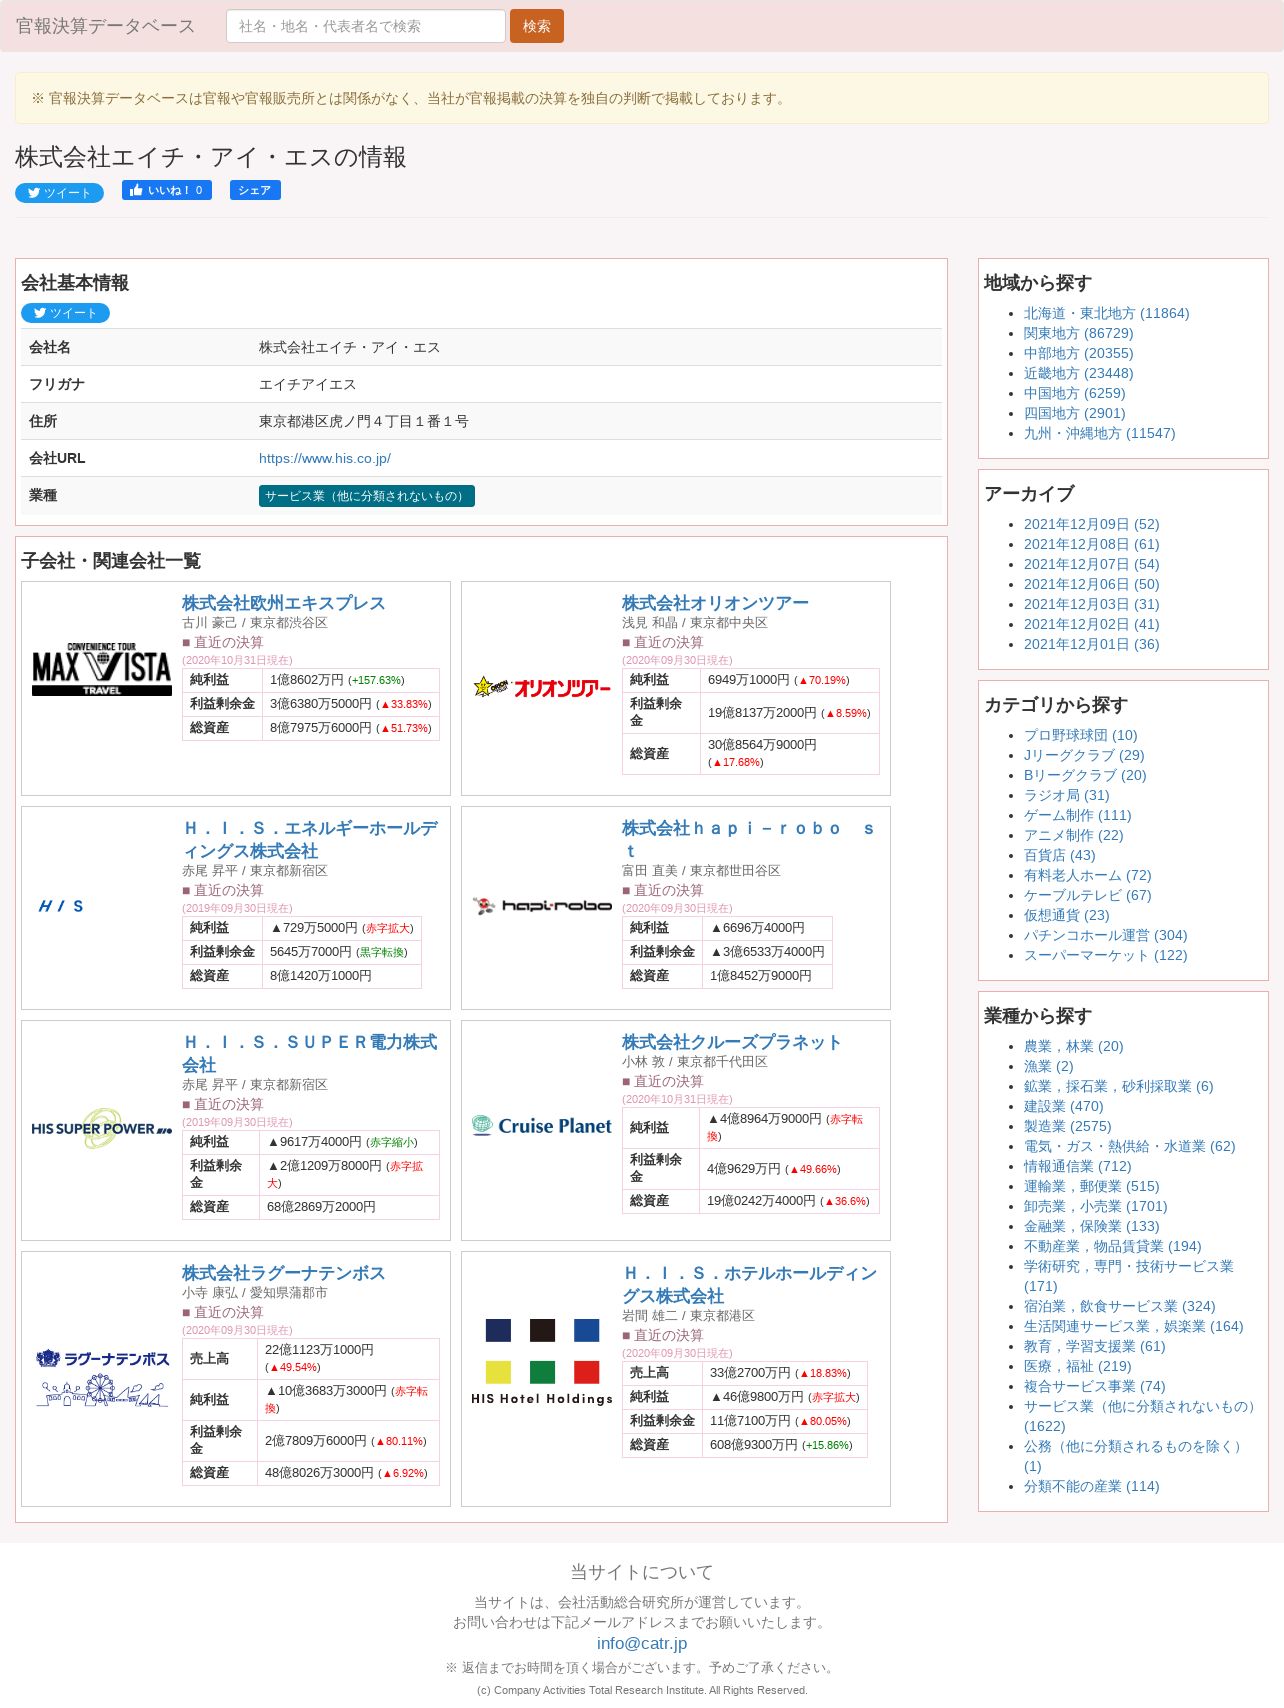Tweet the page via top ツイート button
This screenshot has width=1284, height=1708.
tap(59, 193)
